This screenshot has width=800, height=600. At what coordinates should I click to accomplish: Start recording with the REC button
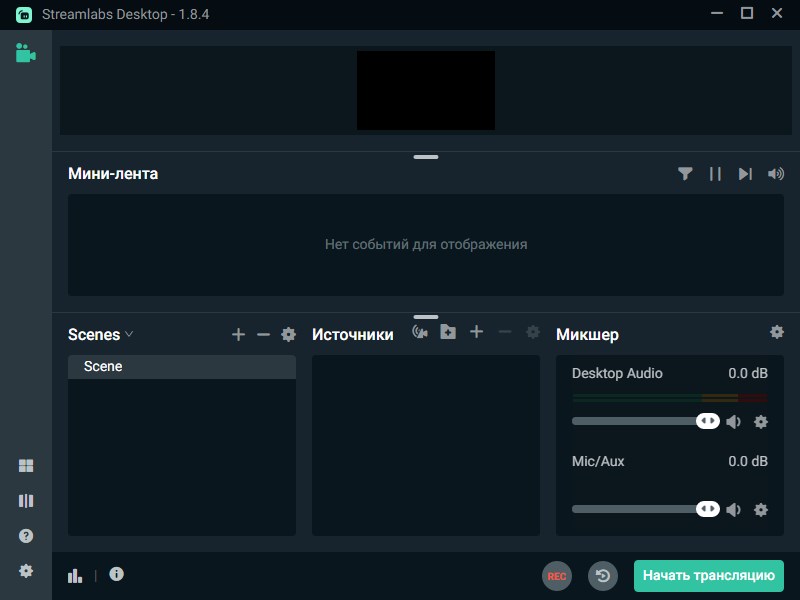click(x=557, y=576)
